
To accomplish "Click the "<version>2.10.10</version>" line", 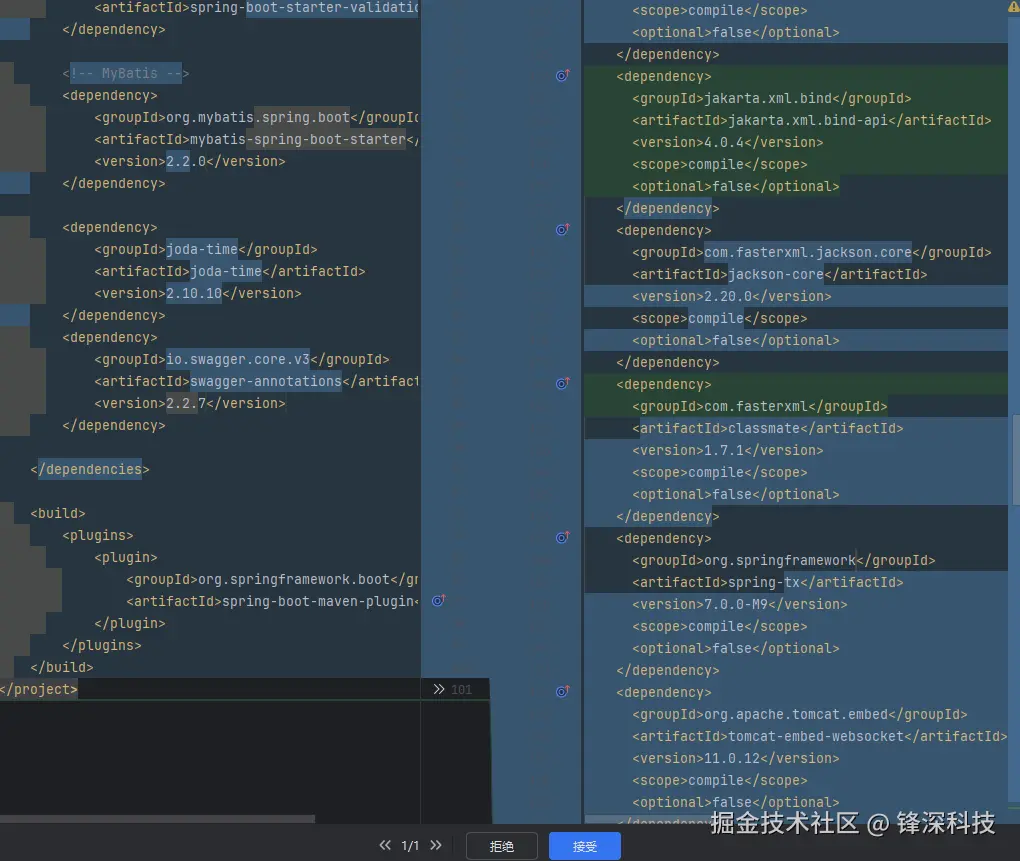I will click(x=198, y=293).
